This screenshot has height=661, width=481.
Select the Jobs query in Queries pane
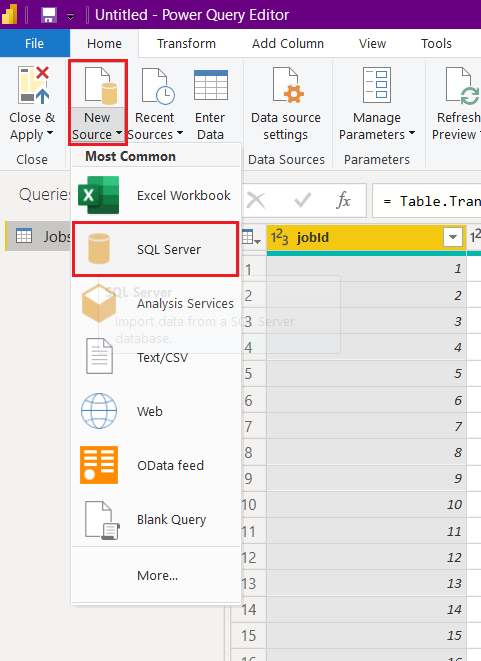(38, 236)
